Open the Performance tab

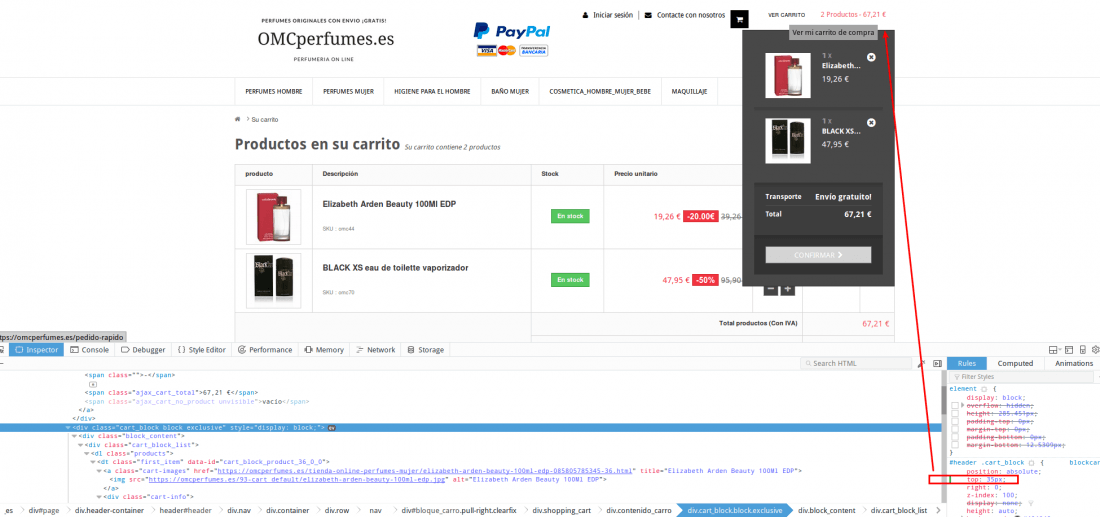coord(265,349)
